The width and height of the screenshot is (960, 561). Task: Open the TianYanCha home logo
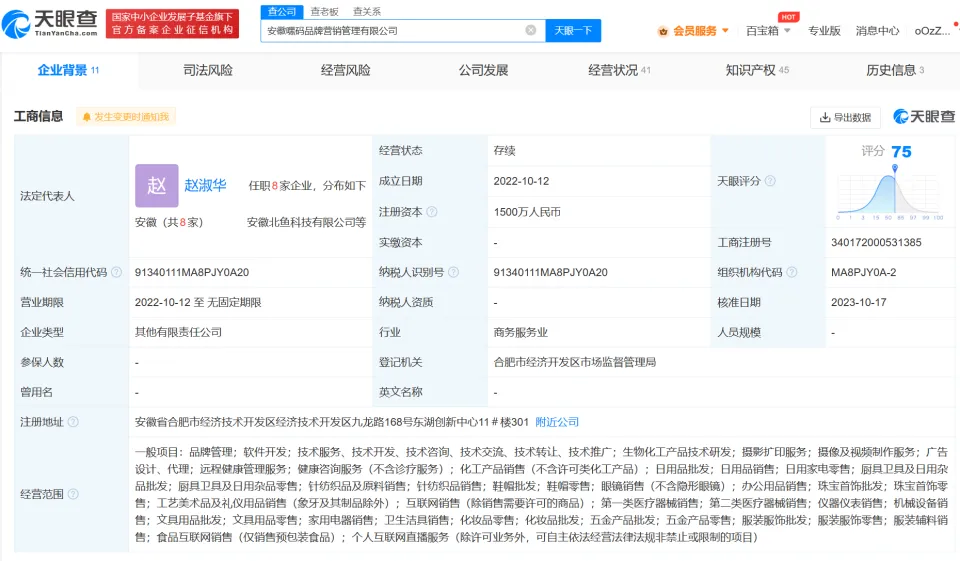50,23
